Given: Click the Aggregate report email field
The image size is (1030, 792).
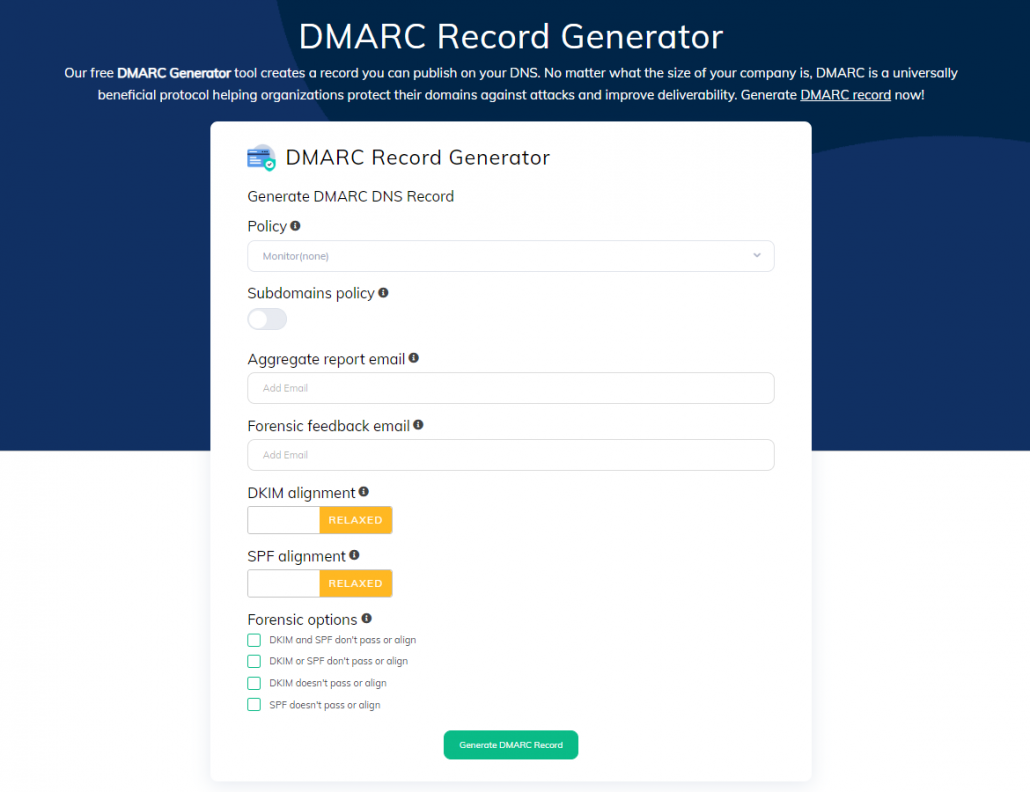Looking at the screenshot, I should pyautogui.click(x=510, y=388).
